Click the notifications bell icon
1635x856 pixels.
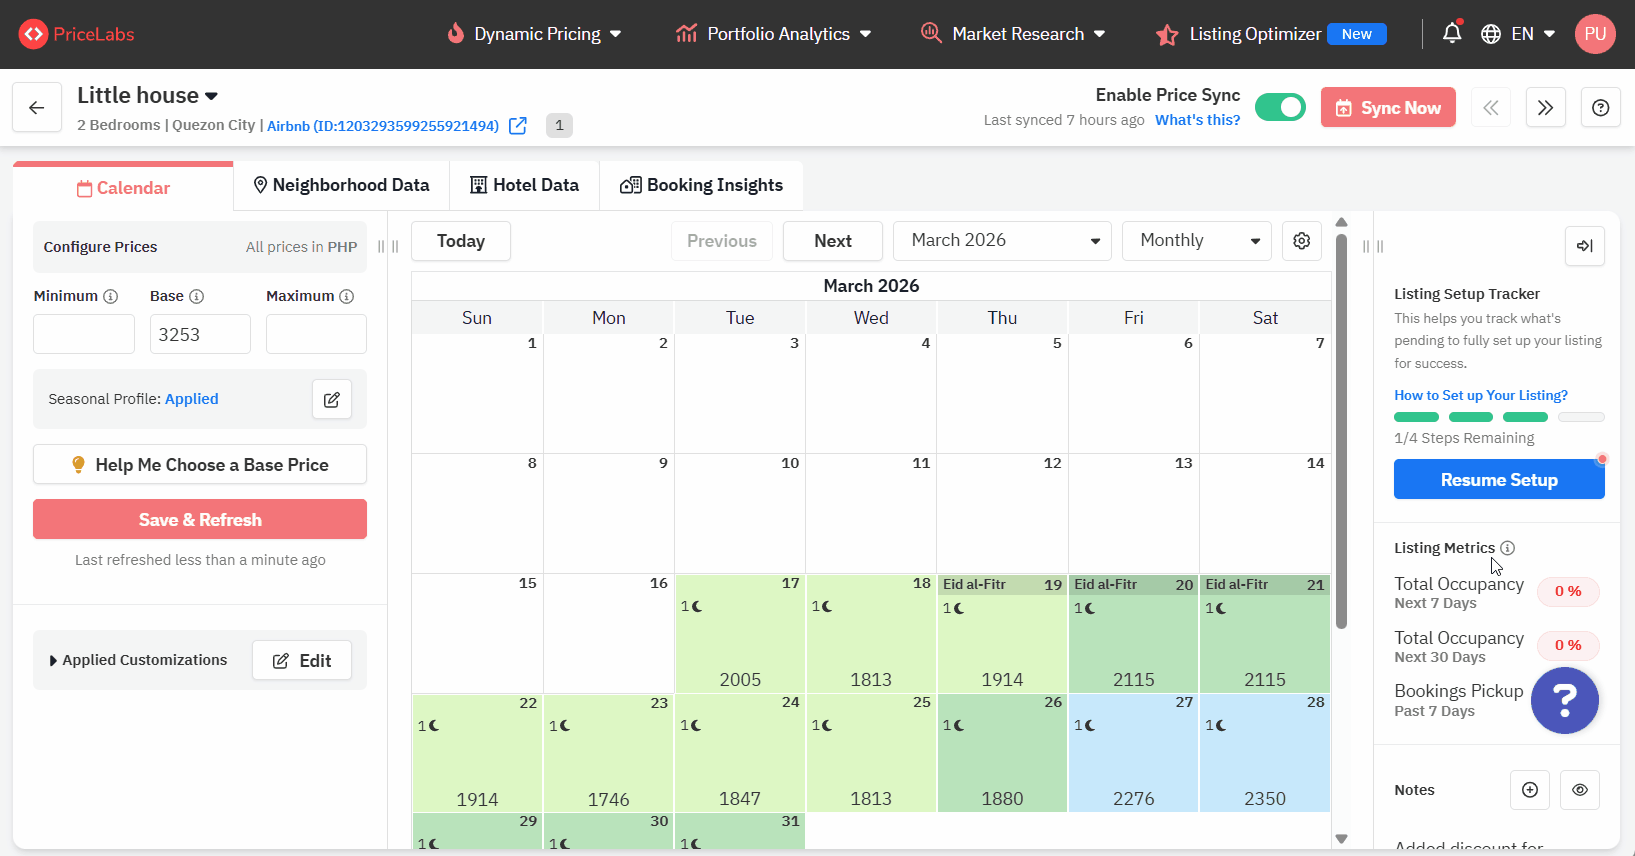(x=1452, y=33)
